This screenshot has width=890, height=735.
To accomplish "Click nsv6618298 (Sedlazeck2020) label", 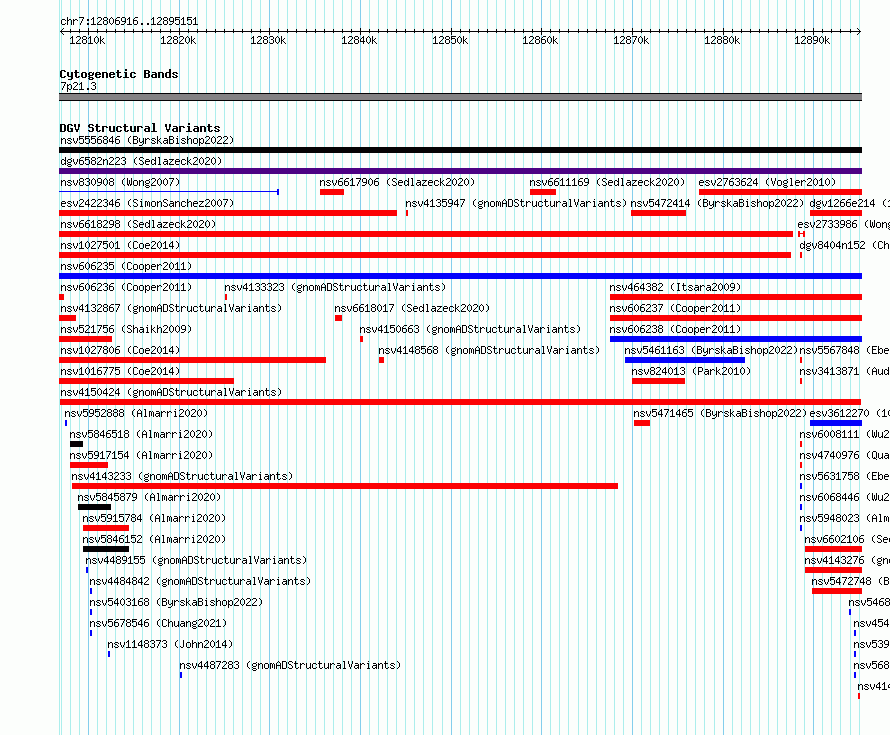I will (x=138, y=224).
